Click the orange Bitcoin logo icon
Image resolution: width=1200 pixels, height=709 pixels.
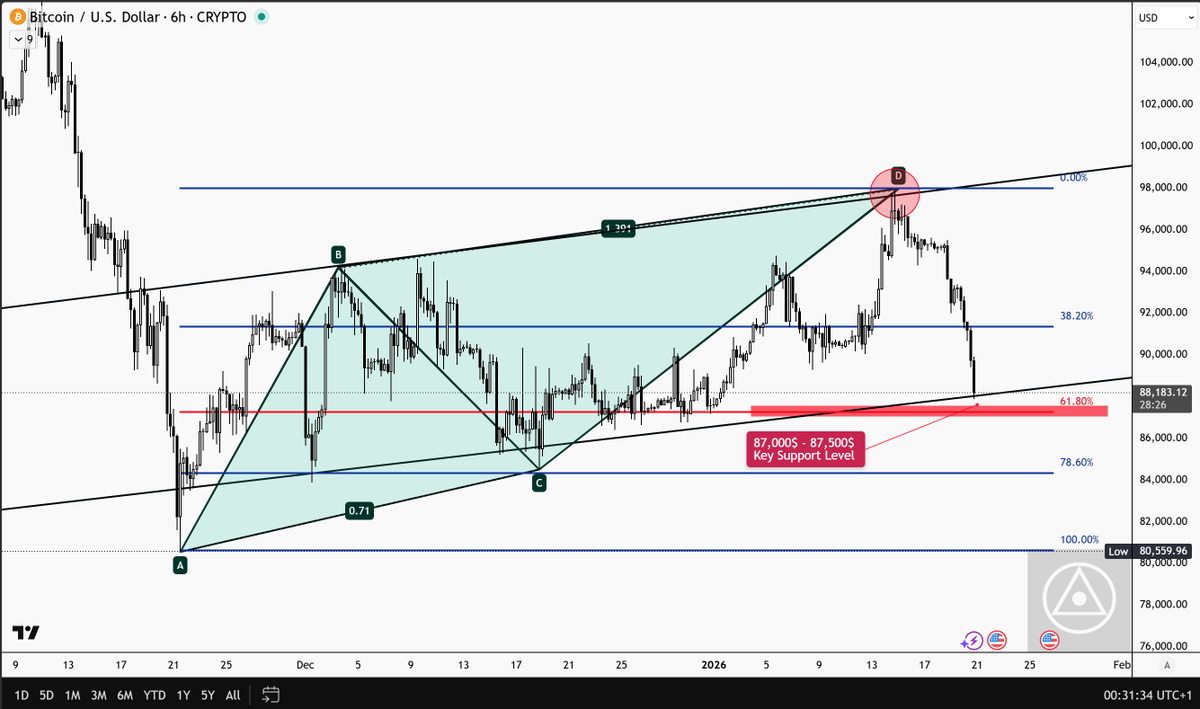point(16,17)
